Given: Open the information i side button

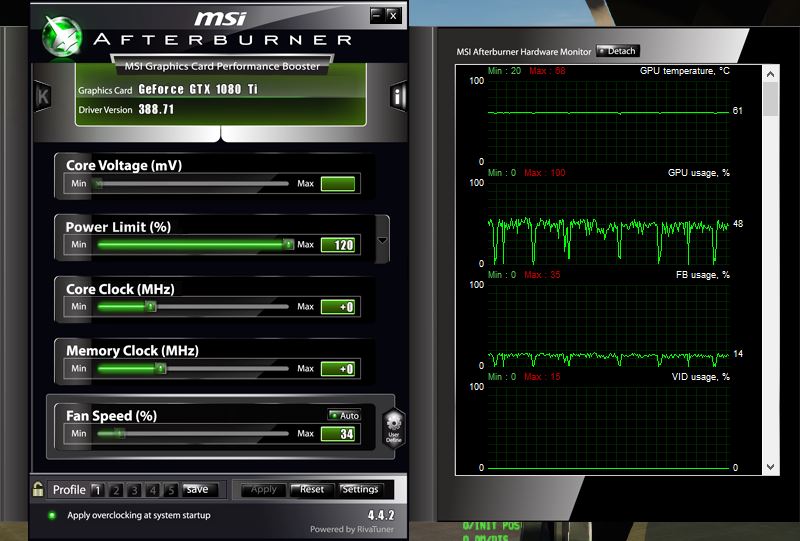Looking at the screenshot, I should point(398,95).
